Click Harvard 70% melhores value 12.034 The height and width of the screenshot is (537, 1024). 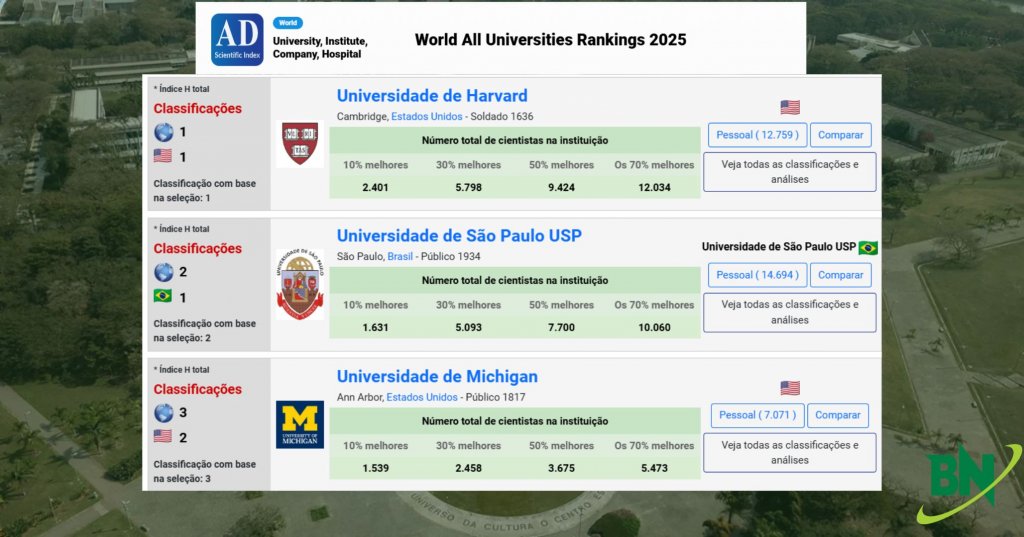[x=654, y=187]
